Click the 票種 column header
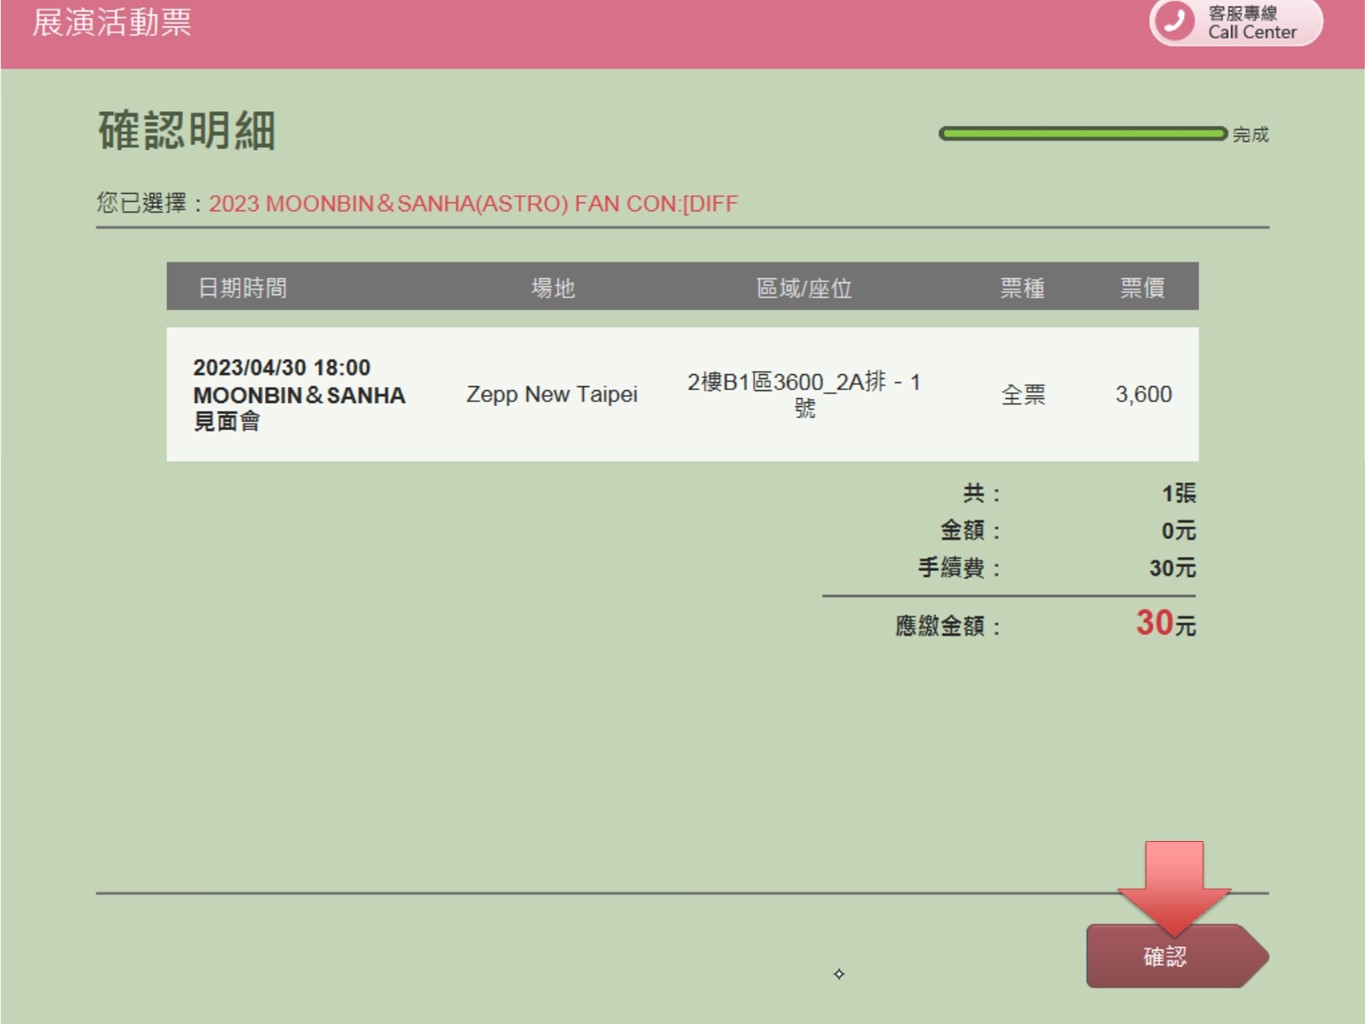1365x1024 pixels. click(x=1022, y=288)
